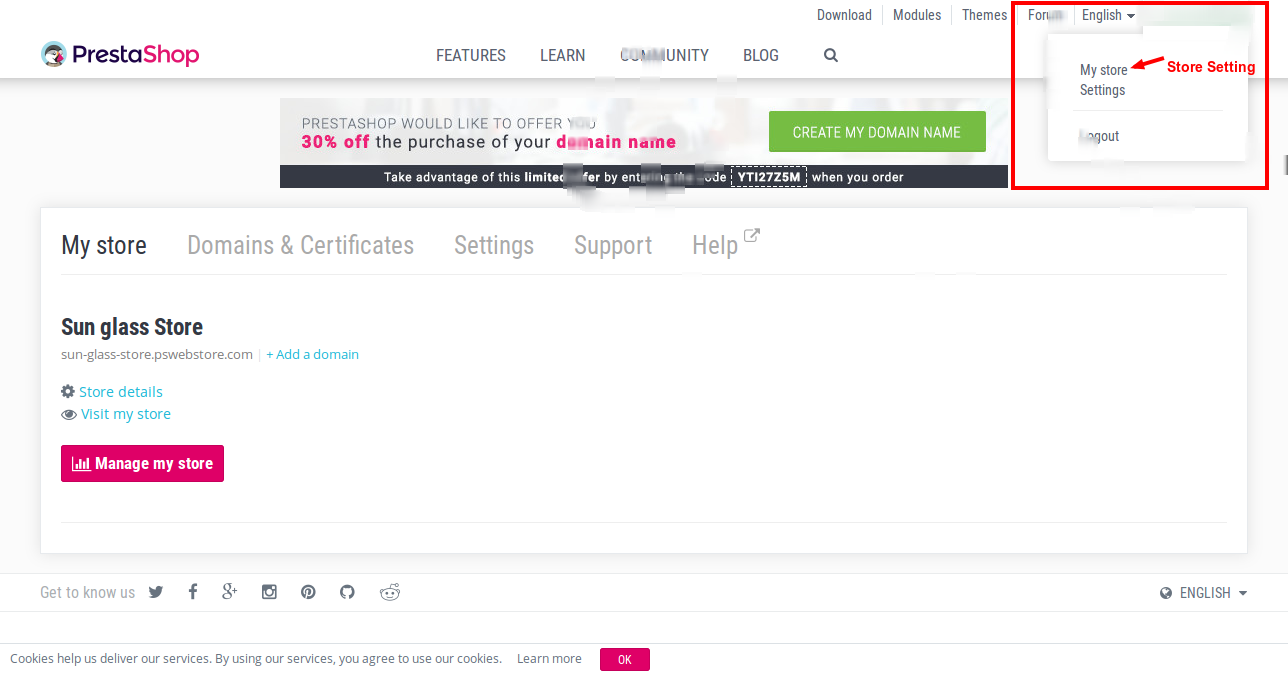Open PrestaShop's Twitter page icon

pos(156,592)
